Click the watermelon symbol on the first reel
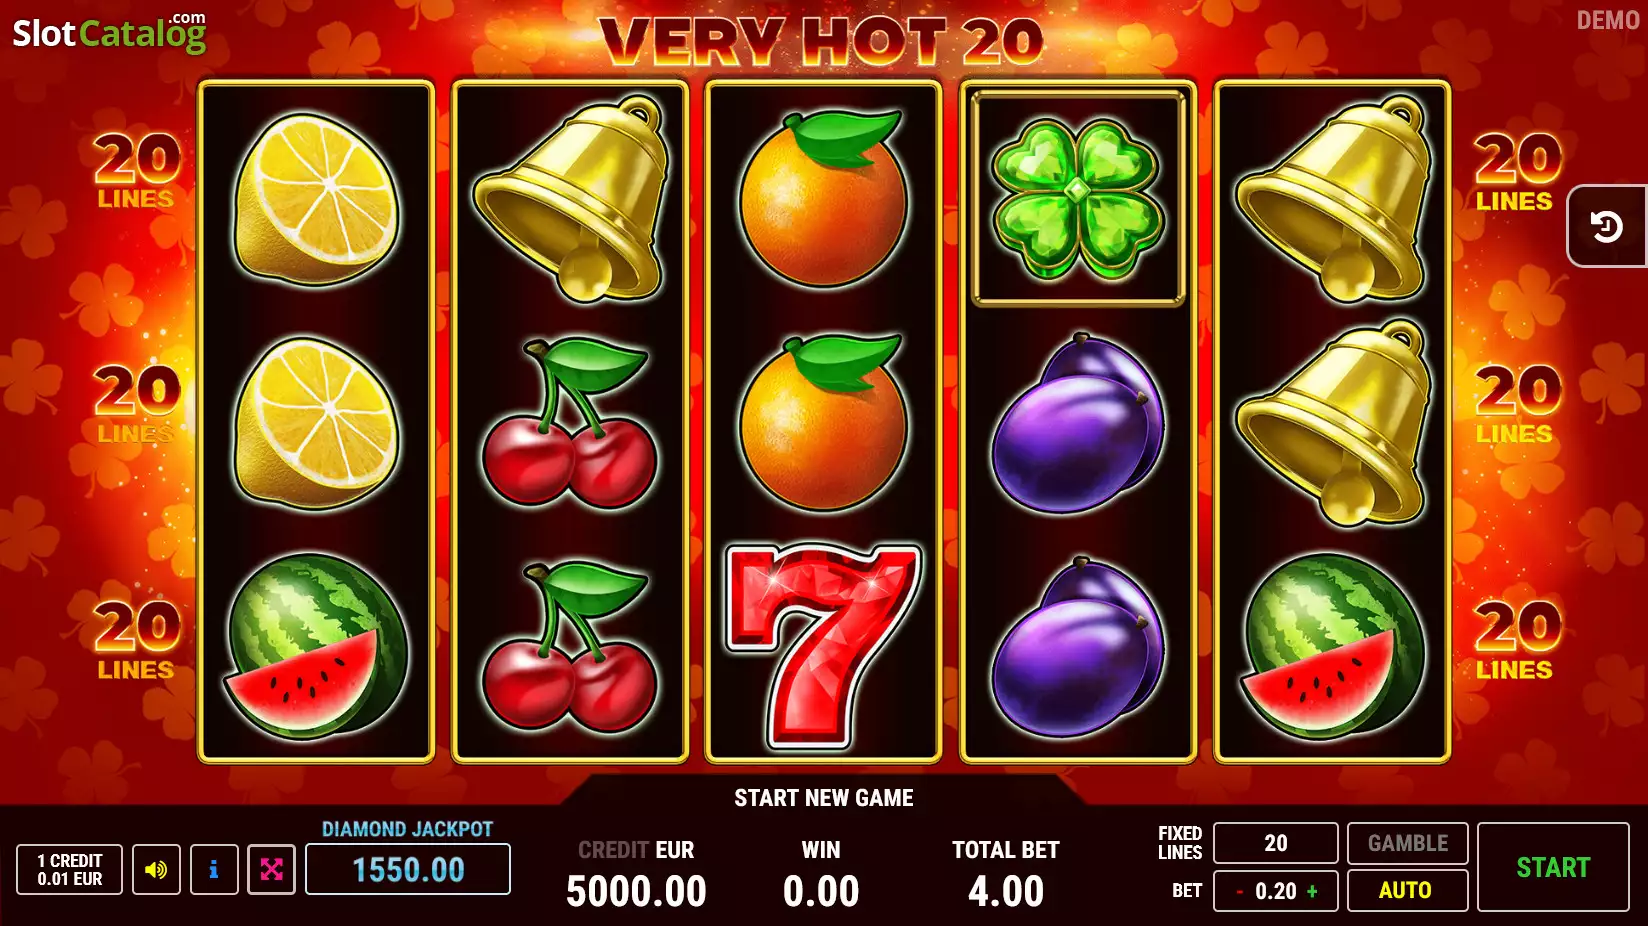This screenshot has width=1648, height=926. 317,646
